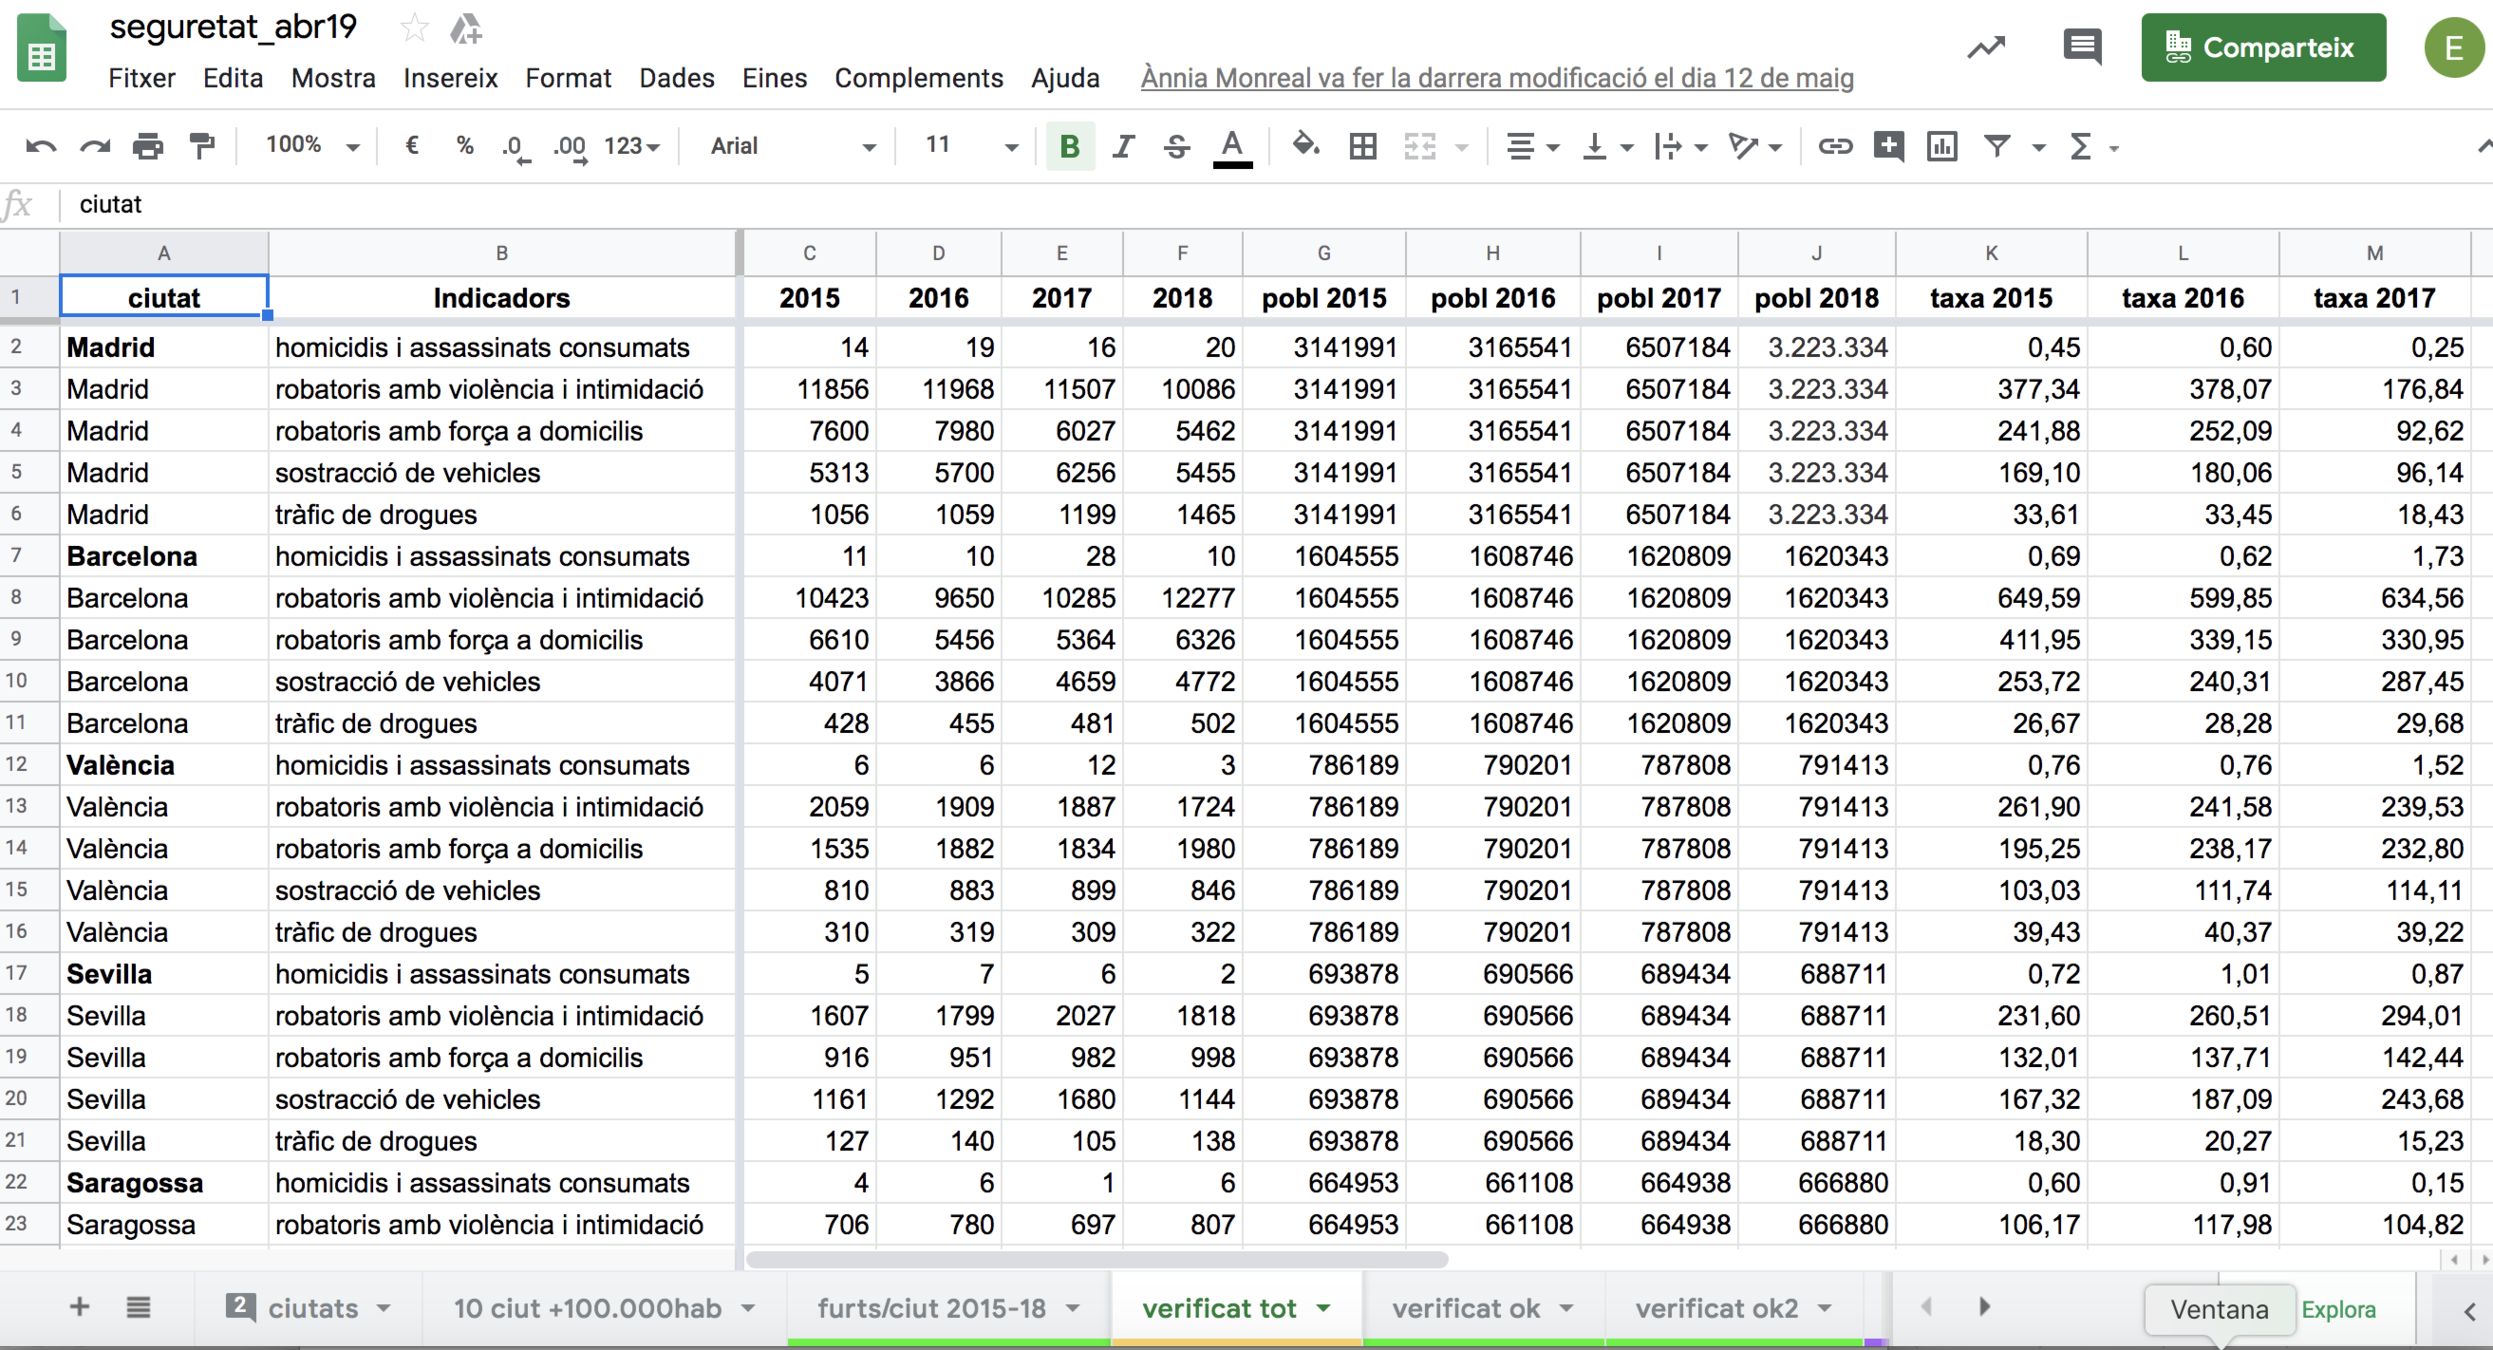The width and height of the screenshot is (2493, 1350).
Task: Star the seguretat_abr19 document
Action: point(413,28)
